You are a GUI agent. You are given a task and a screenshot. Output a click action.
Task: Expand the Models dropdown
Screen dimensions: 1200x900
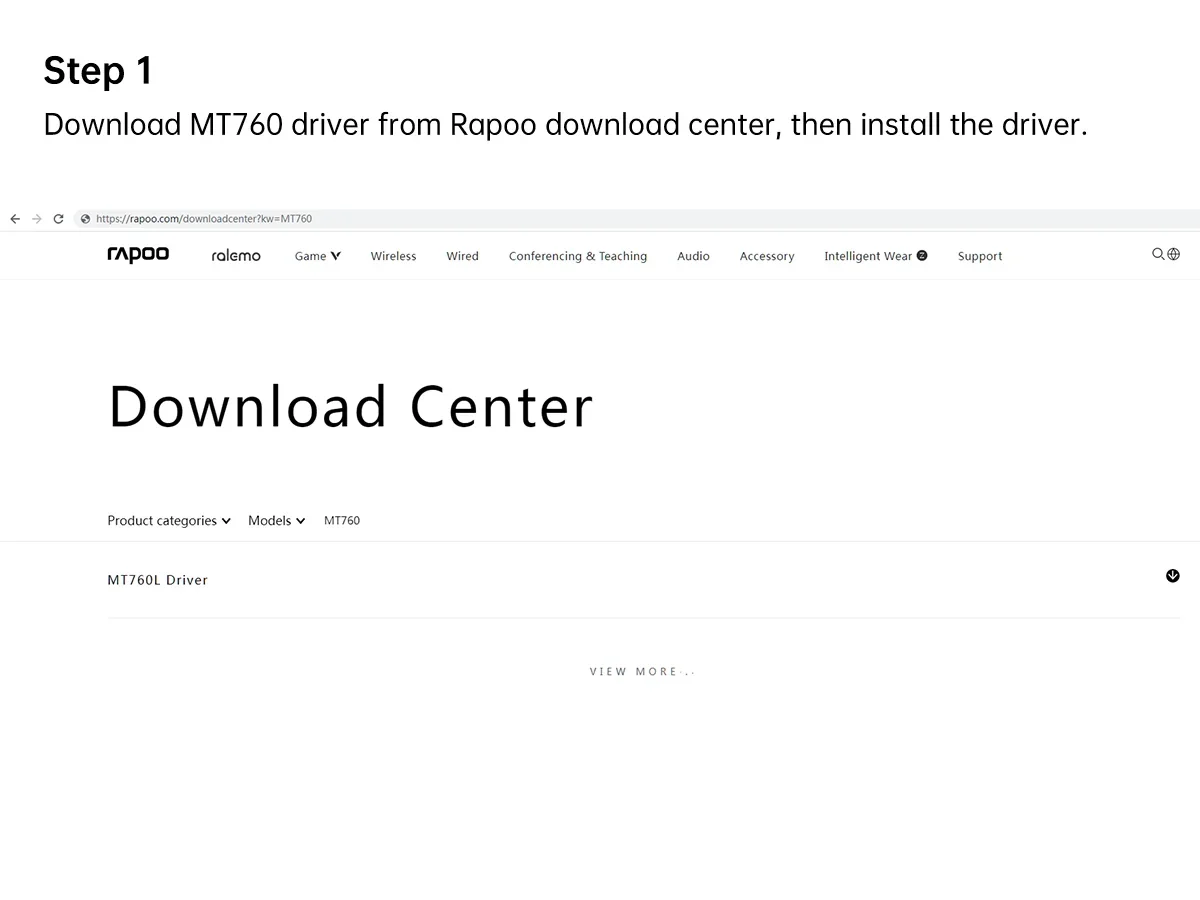tap(277, 521)
